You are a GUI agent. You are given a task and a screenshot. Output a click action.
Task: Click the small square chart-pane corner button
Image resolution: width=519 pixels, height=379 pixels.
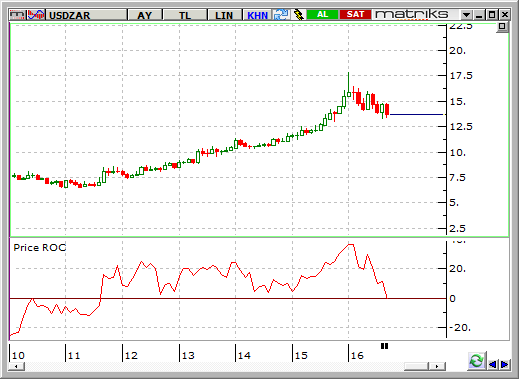(502, 27)
